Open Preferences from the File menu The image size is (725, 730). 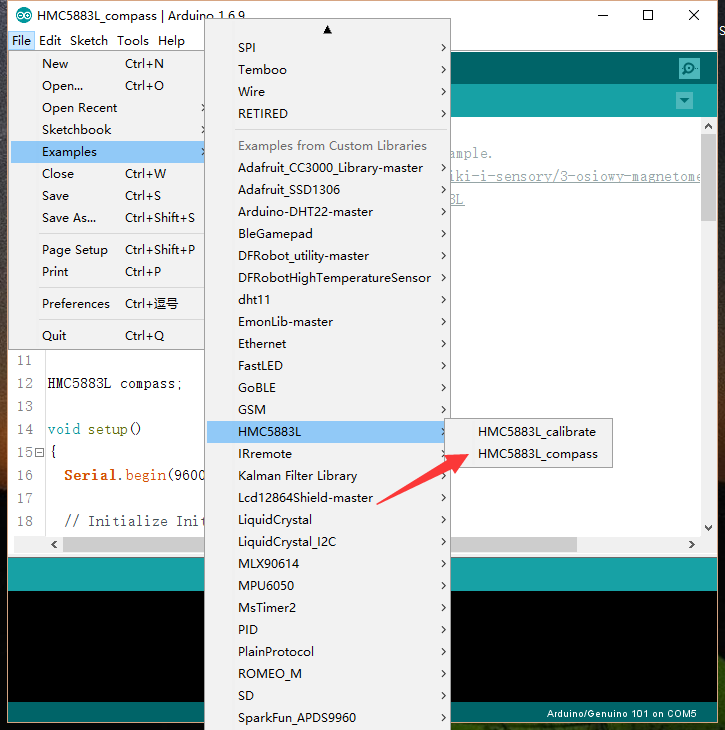108,304
